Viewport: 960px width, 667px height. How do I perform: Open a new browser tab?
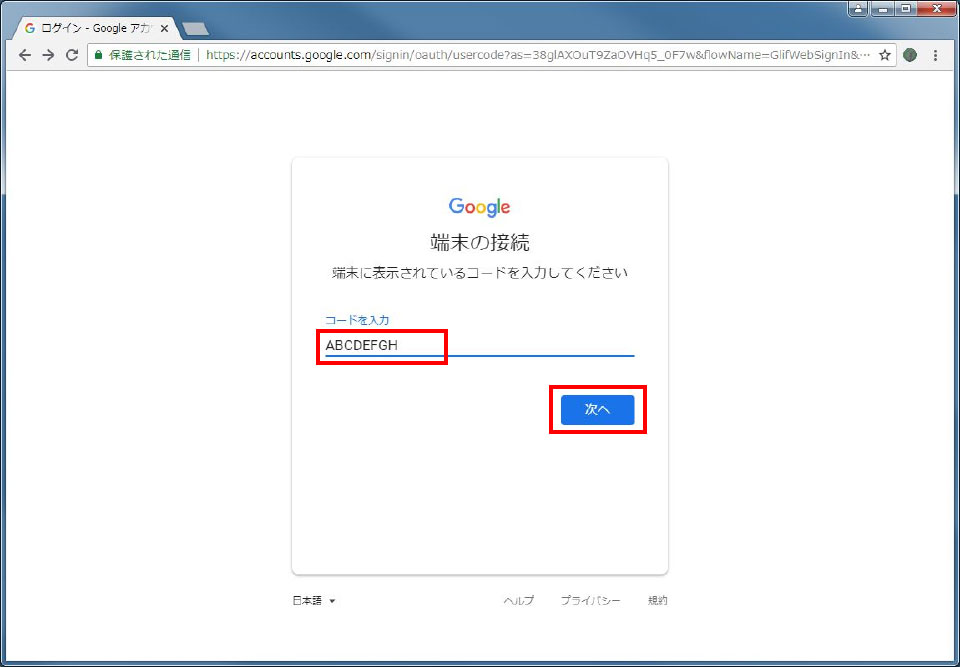[195, 29]
